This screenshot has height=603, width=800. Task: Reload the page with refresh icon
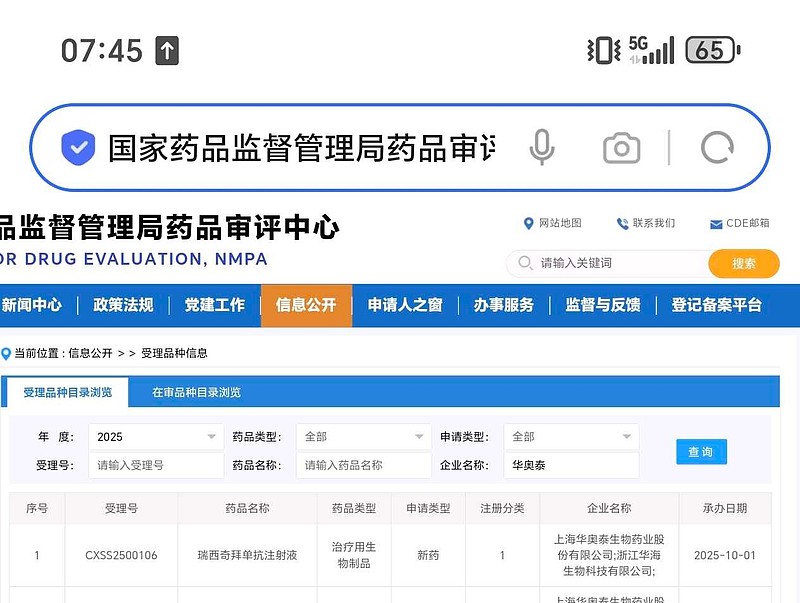click(717, 148)
